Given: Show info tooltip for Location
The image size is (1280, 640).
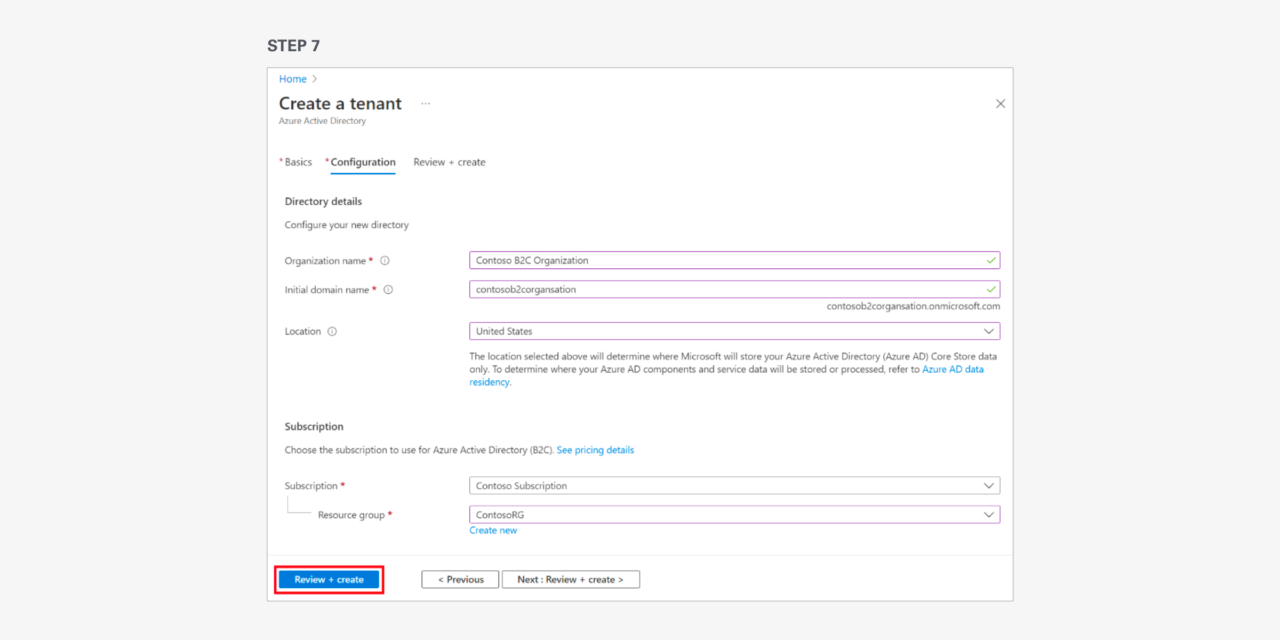Looking at the screenshot, I should [x=332, y=332].
